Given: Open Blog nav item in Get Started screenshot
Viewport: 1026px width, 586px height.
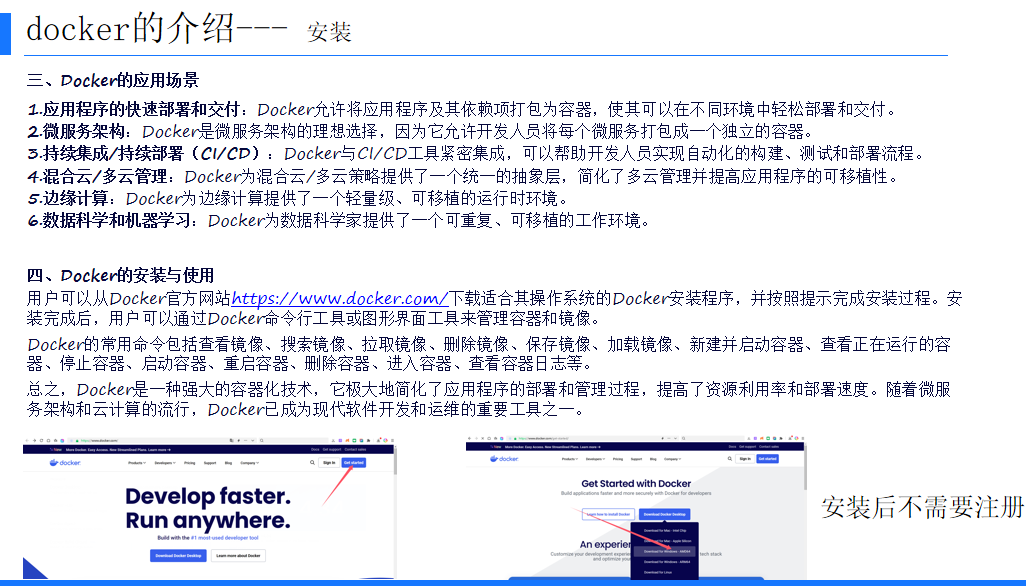Looking at the screenshot, I should coord(653,459).
